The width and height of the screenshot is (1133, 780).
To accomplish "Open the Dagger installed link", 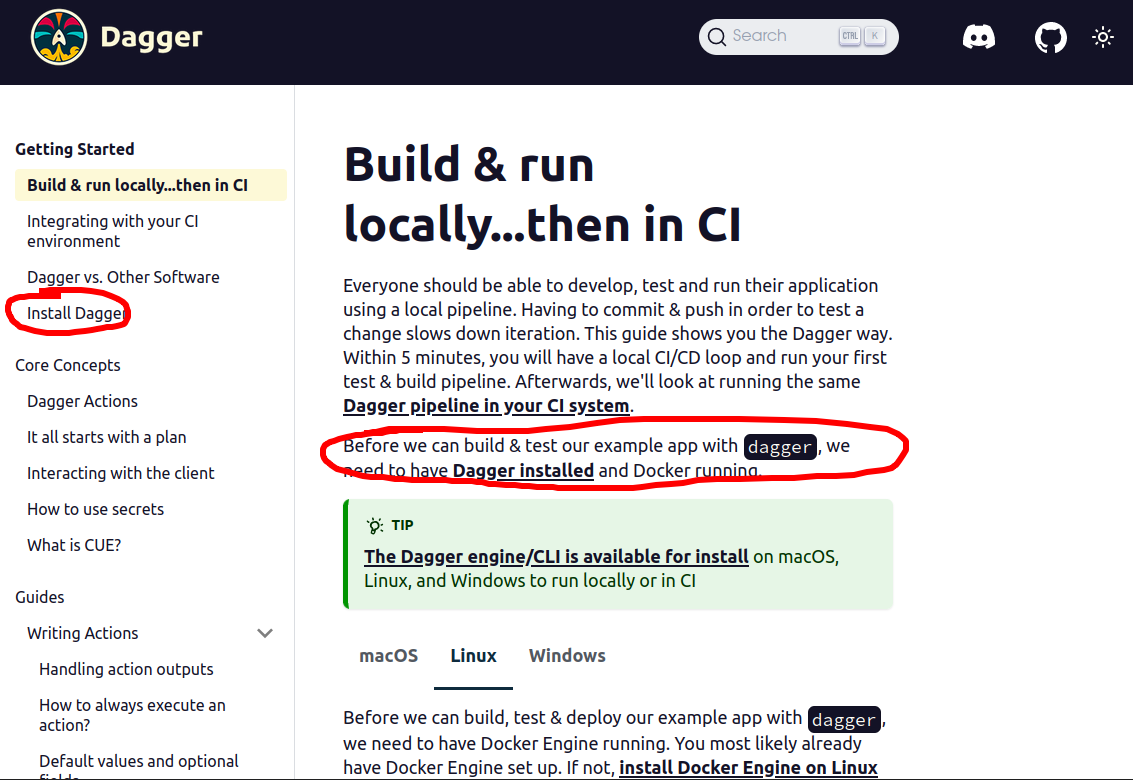I will coord(521,470).
